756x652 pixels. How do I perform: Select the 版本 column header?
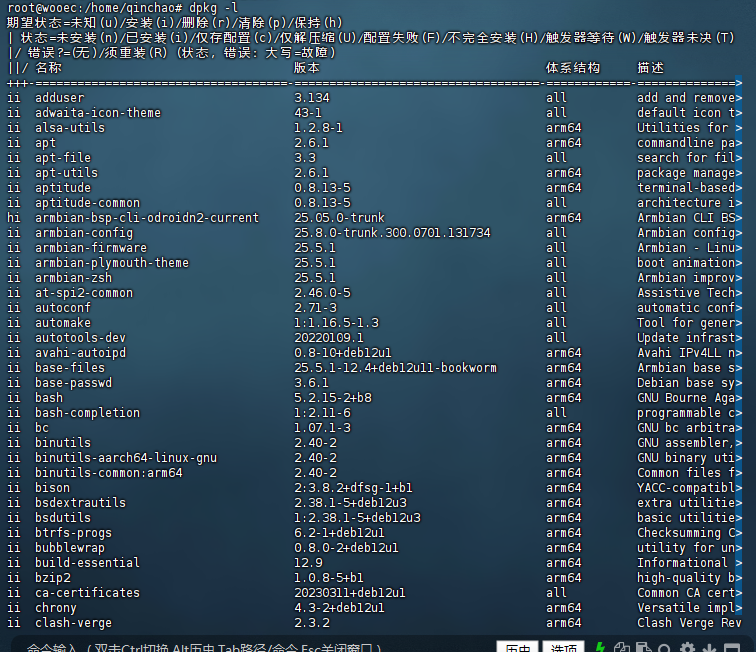coord(307,68)
